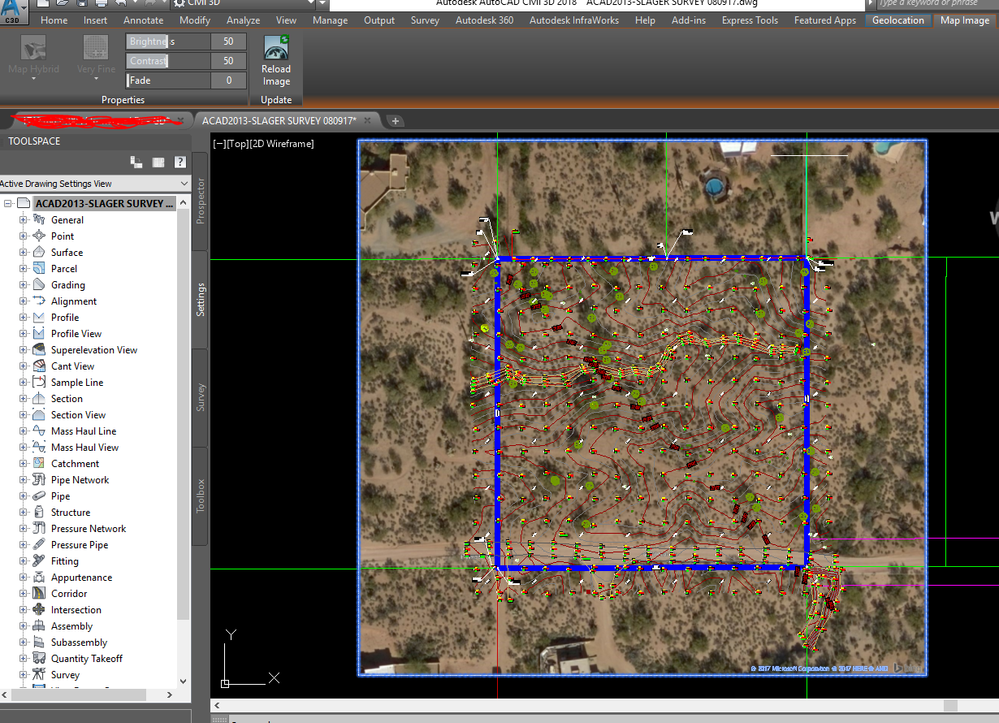Click the UCS icon origin box in viewport
999x723 pixels.
225,684
